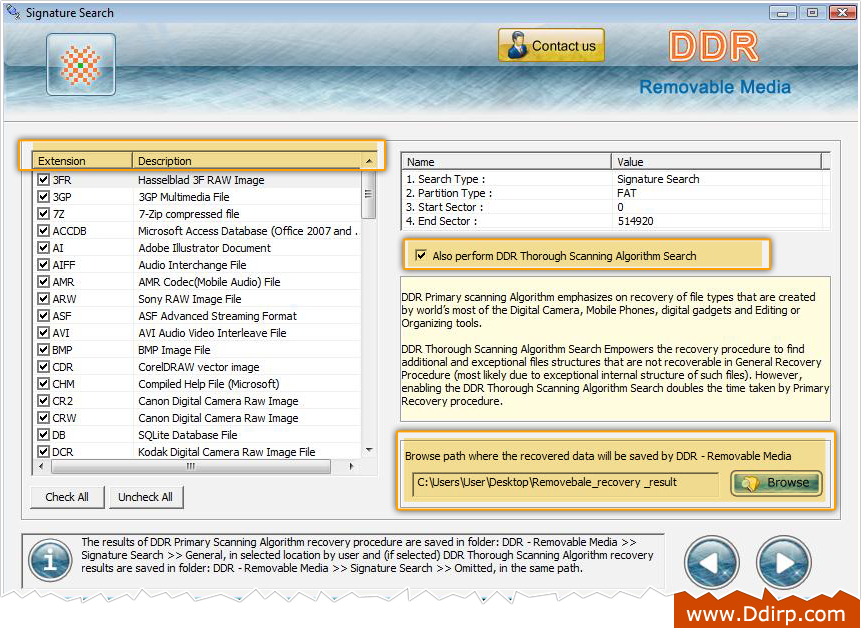Sort by the Extension column header
Viewport: 861px width, 628px height.
click(82, 161)
